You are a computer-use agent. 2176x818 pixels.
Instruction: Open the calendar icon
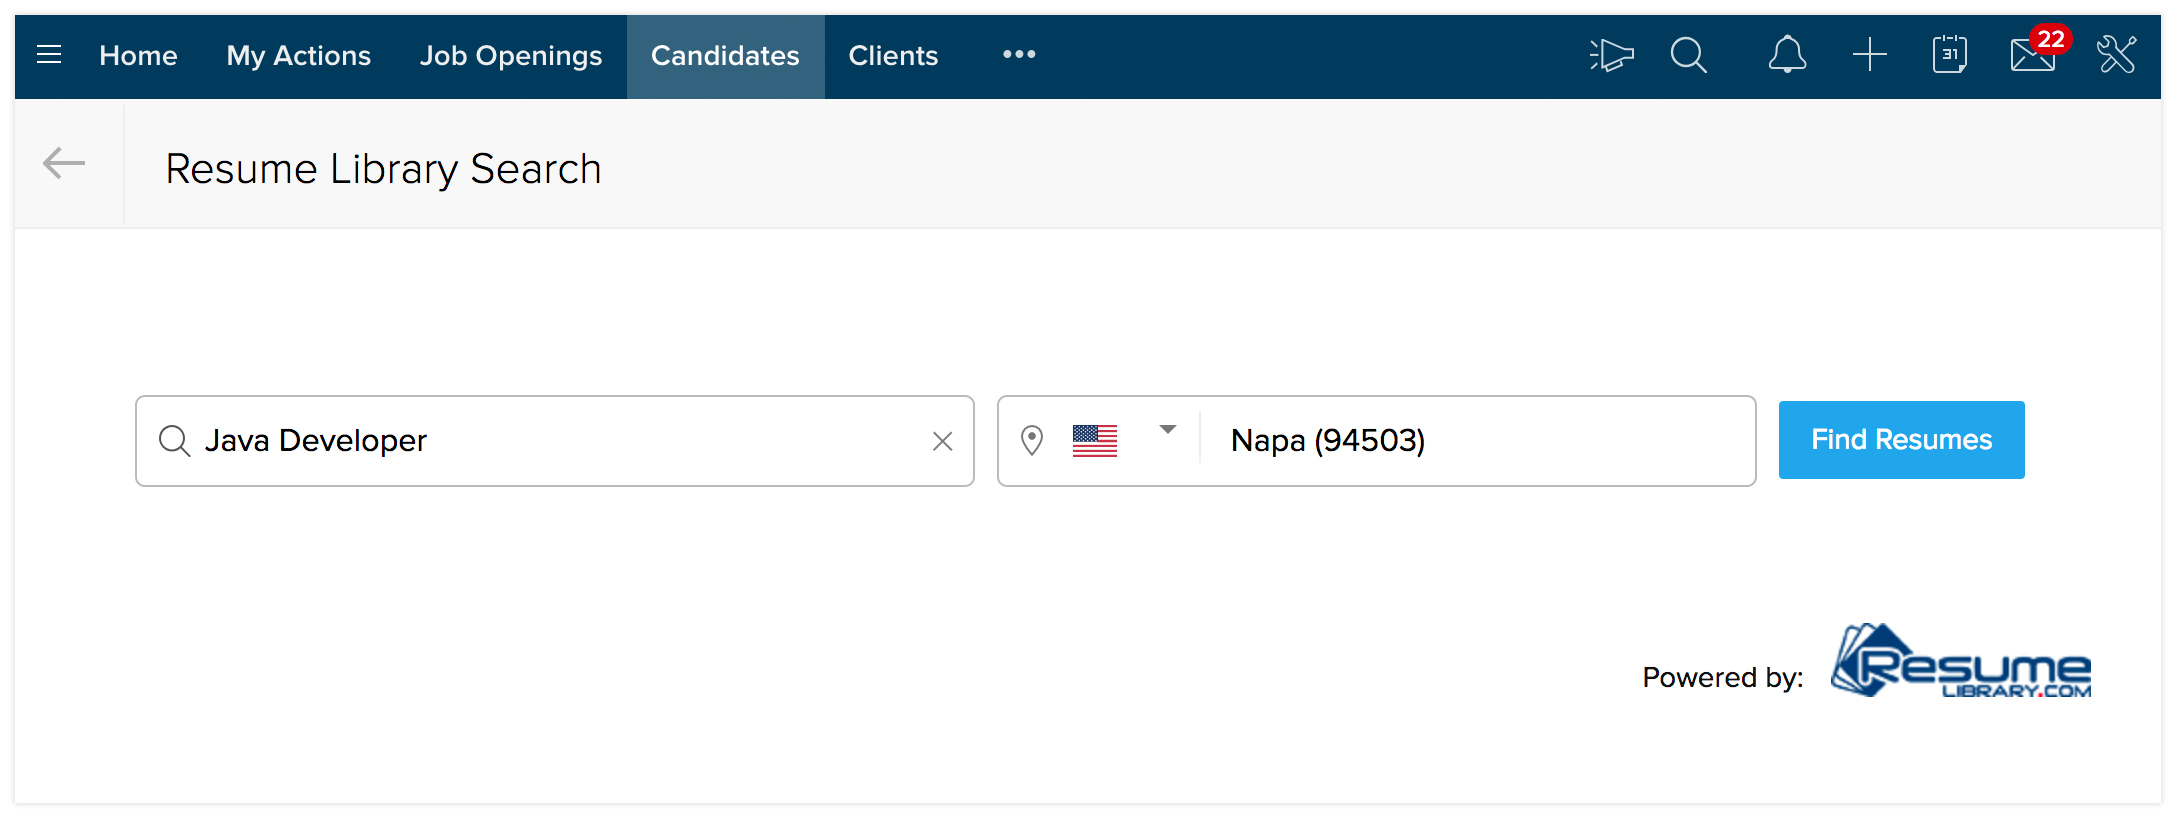(x=1949, y=55)
